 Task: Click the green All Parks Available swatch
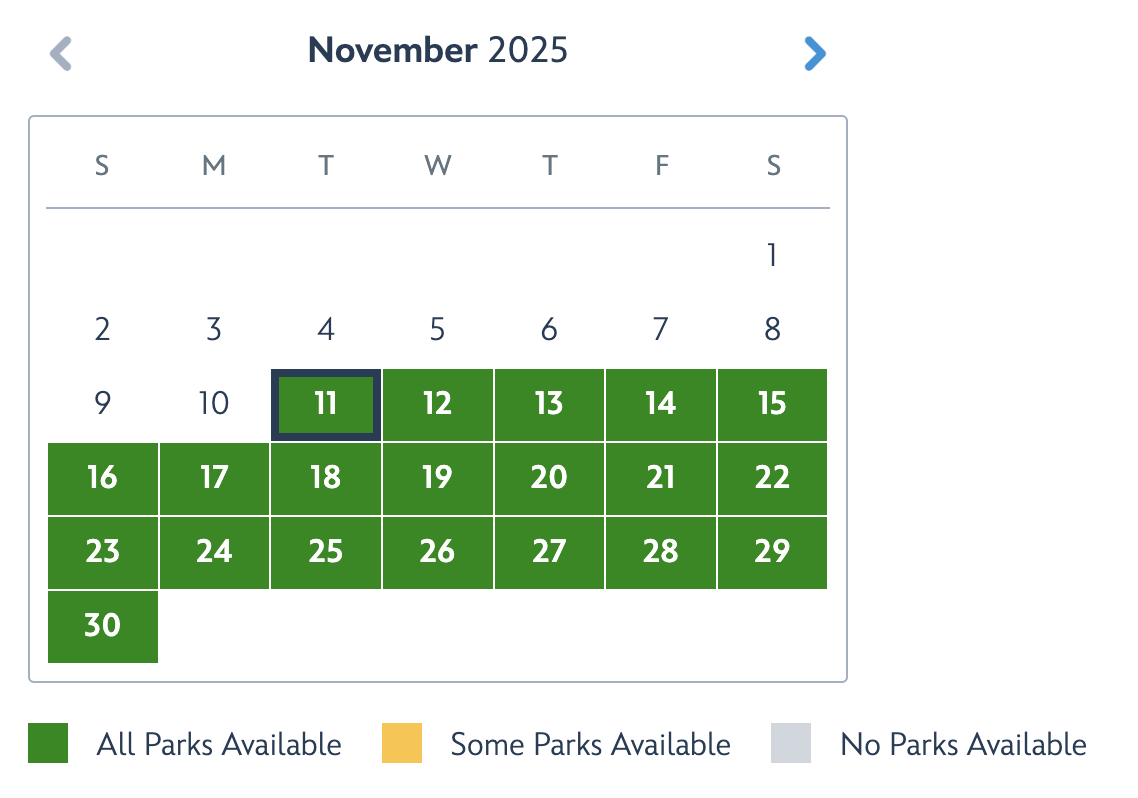[x=48, y=744]
